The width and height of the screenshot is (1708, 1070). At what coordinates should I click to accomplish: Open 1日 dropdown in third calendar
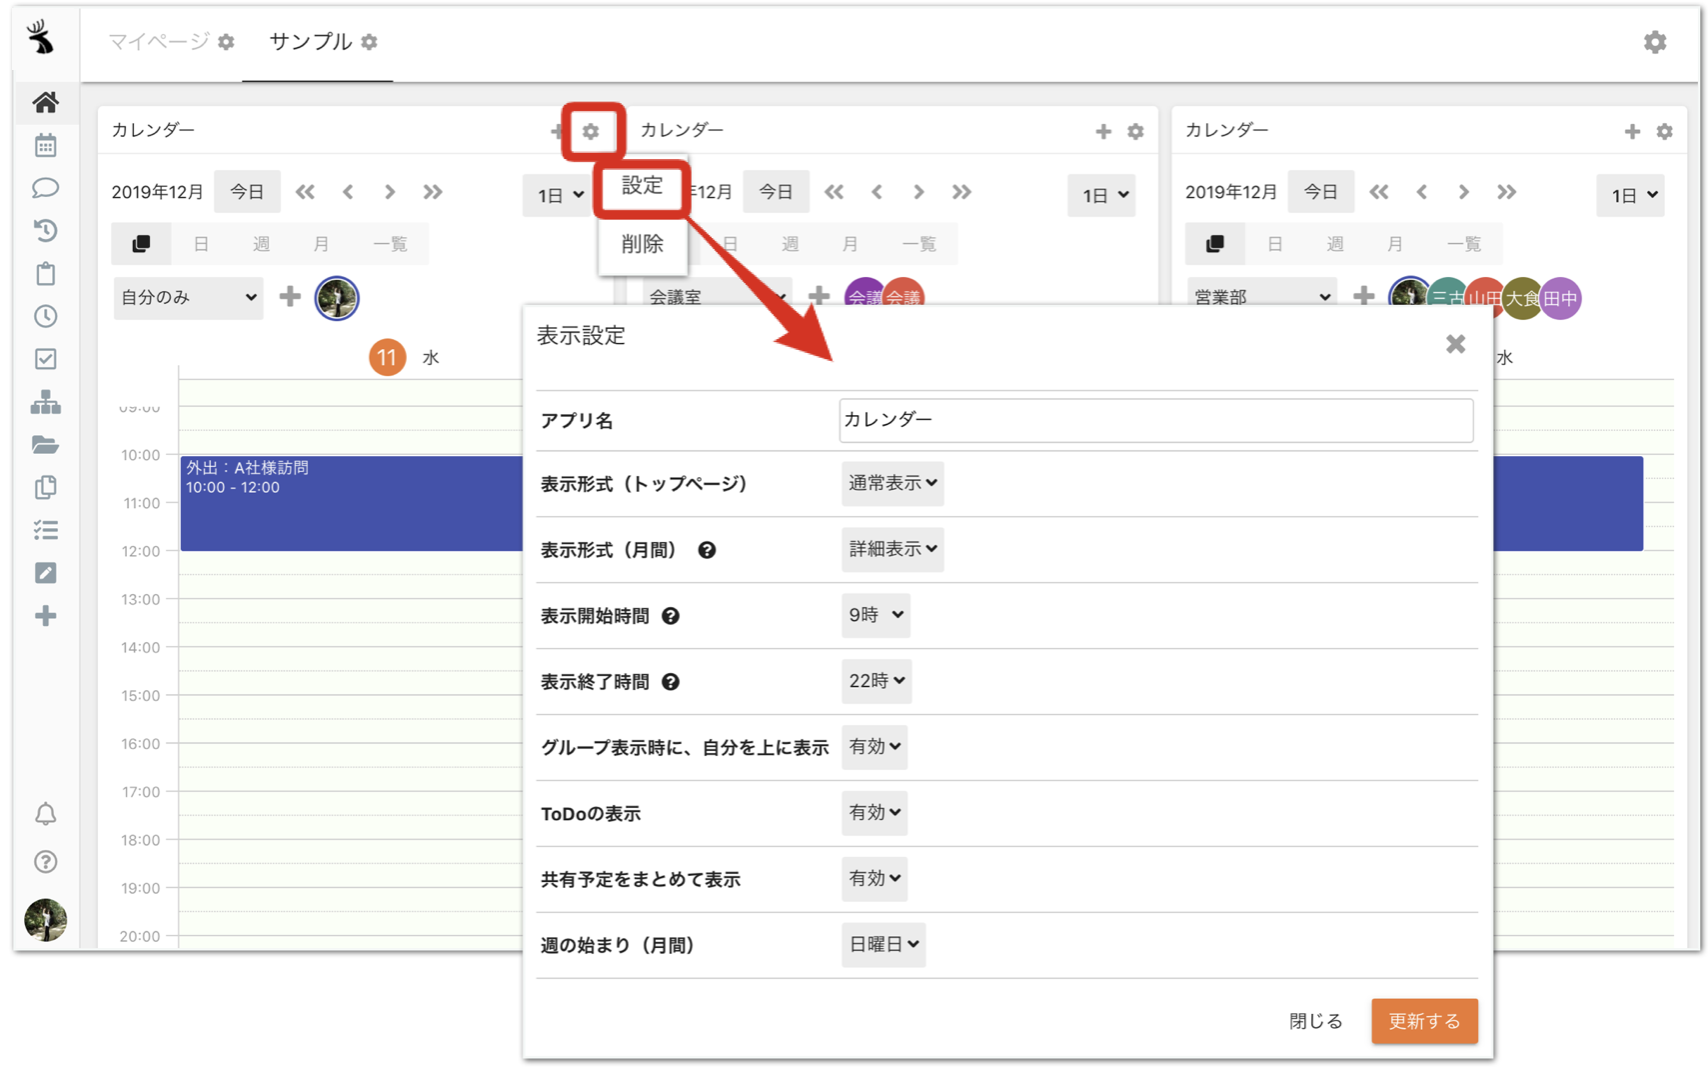click(1630, 195)
